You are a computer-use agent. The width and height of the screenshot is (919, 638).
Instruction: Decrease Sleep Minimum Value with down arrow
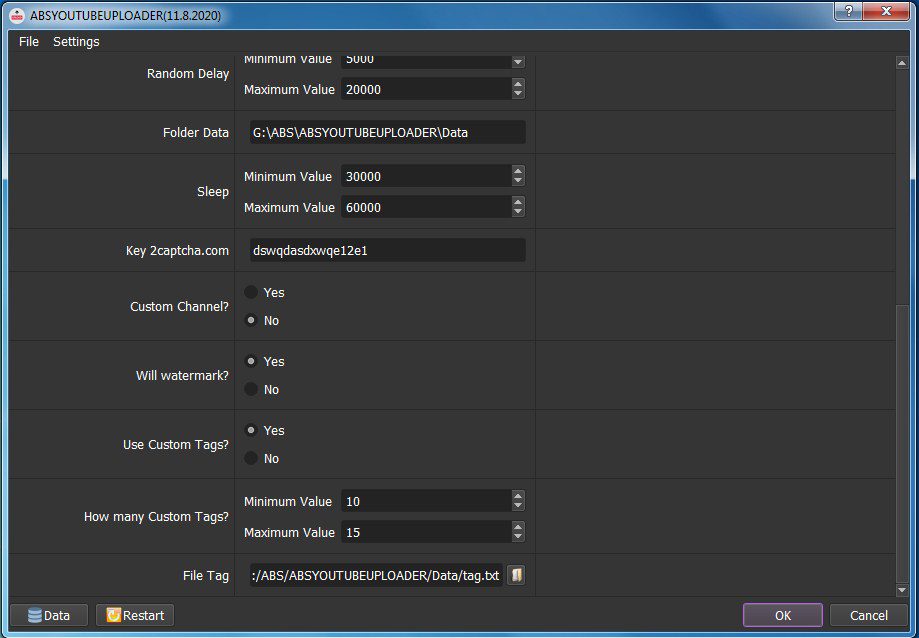[x=518, y=181]
